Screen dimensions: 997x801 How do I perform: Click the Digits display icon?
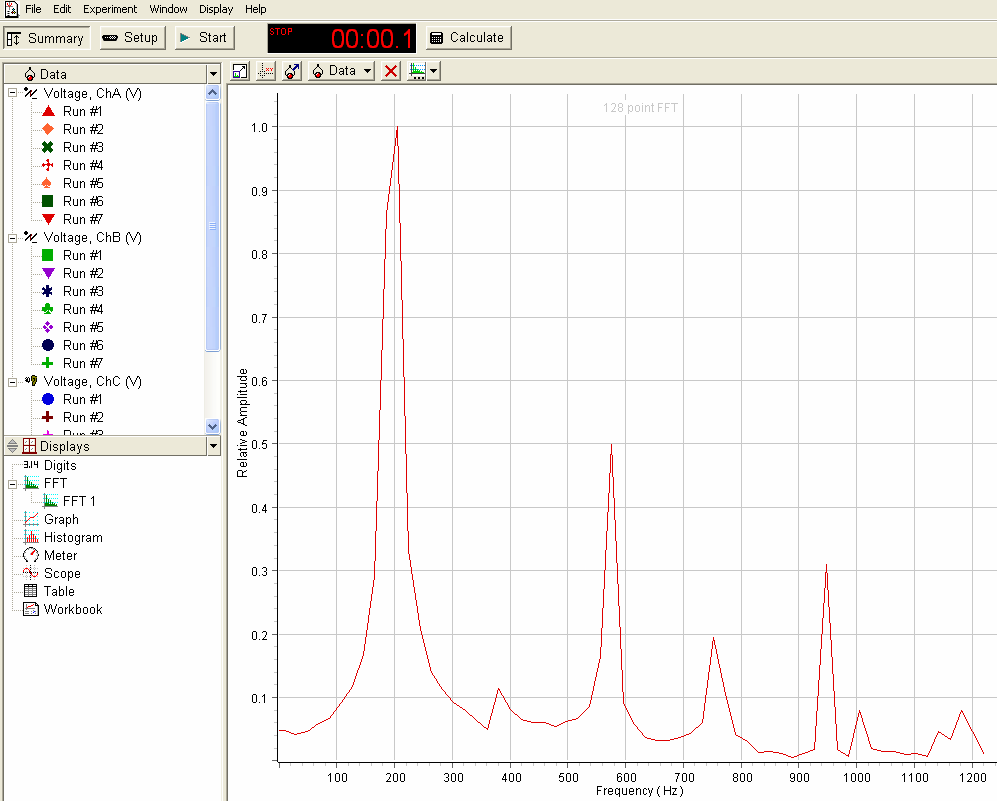pos(31,465)
